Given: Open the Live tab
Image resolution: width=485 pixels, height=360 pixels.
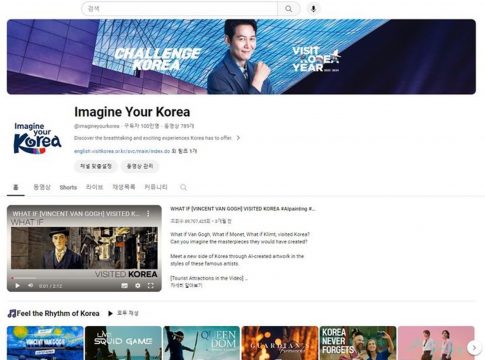Looking at the screenshot, I should point(94,187).
